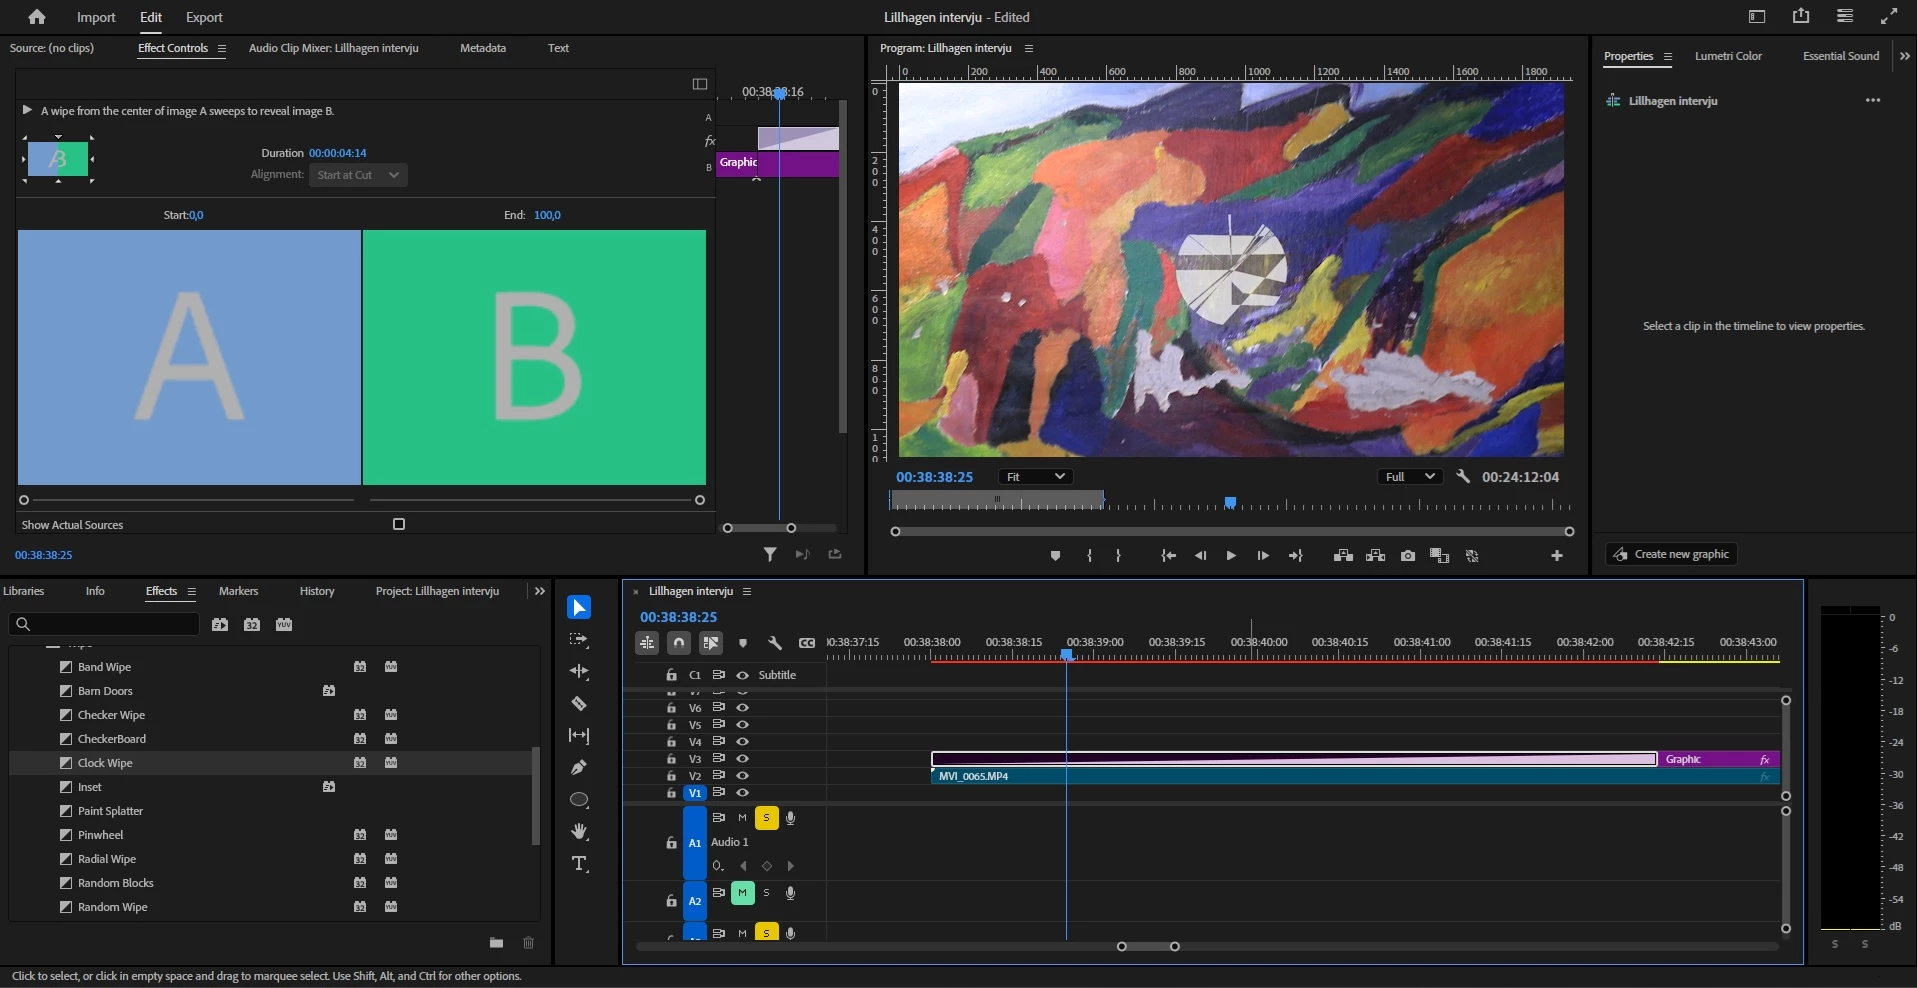
Task: Play the program monitor
Action: (x=1231, y=556)
